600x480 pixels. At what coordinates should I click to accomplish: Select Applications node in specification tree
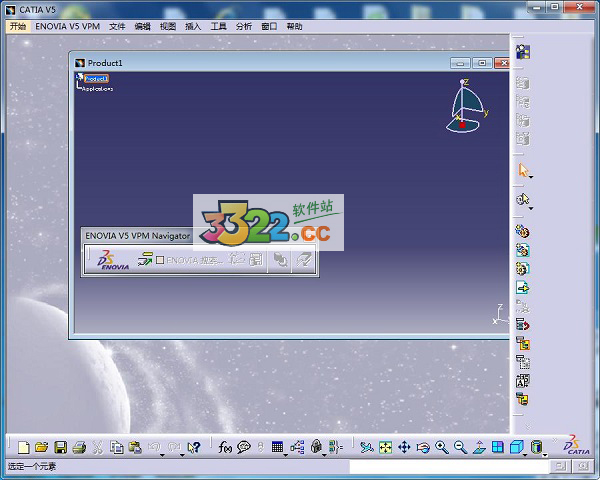pyautogui.click(x=98, y=89)
